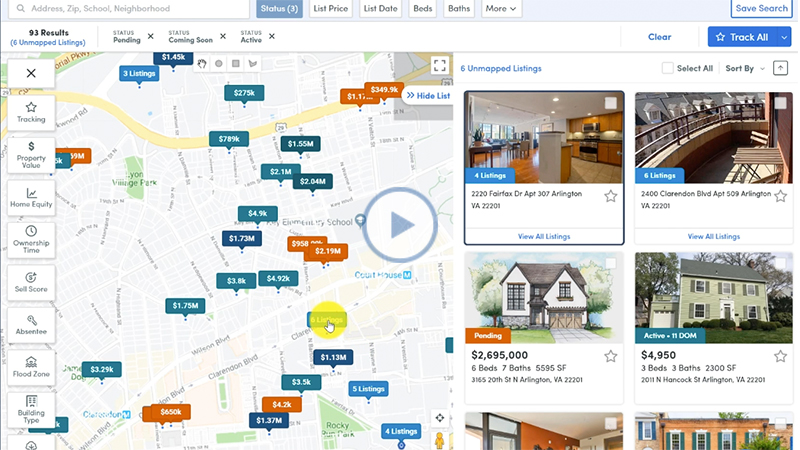Open the Sort By dropdown
The image size is (800, 450).
pyautogui.click(x=745, y=68)
